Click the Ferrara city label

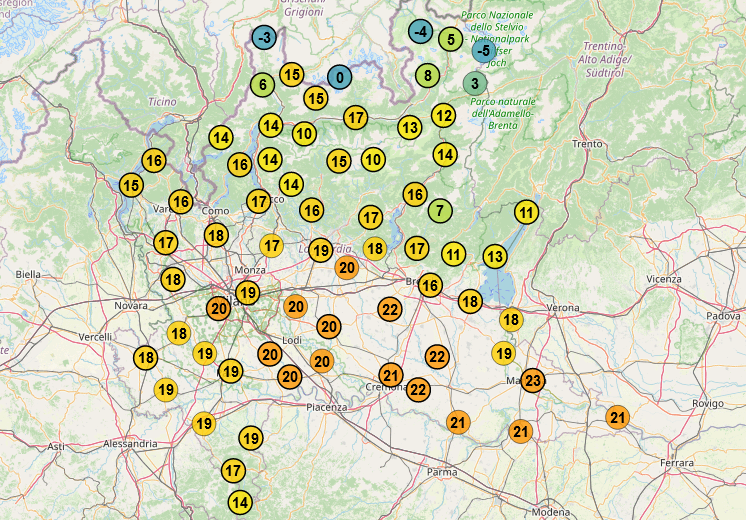(x=677, y=462)
